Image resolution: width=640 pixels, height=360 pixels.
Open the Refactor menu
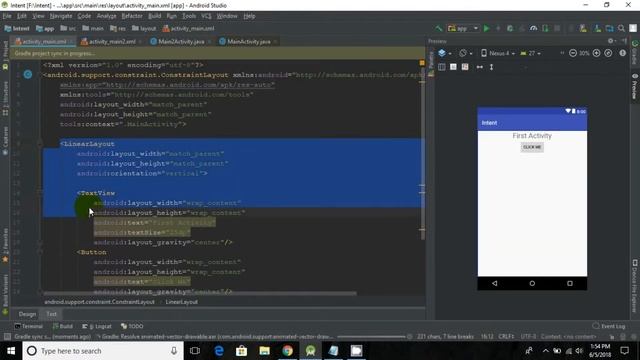pos(132,16)
